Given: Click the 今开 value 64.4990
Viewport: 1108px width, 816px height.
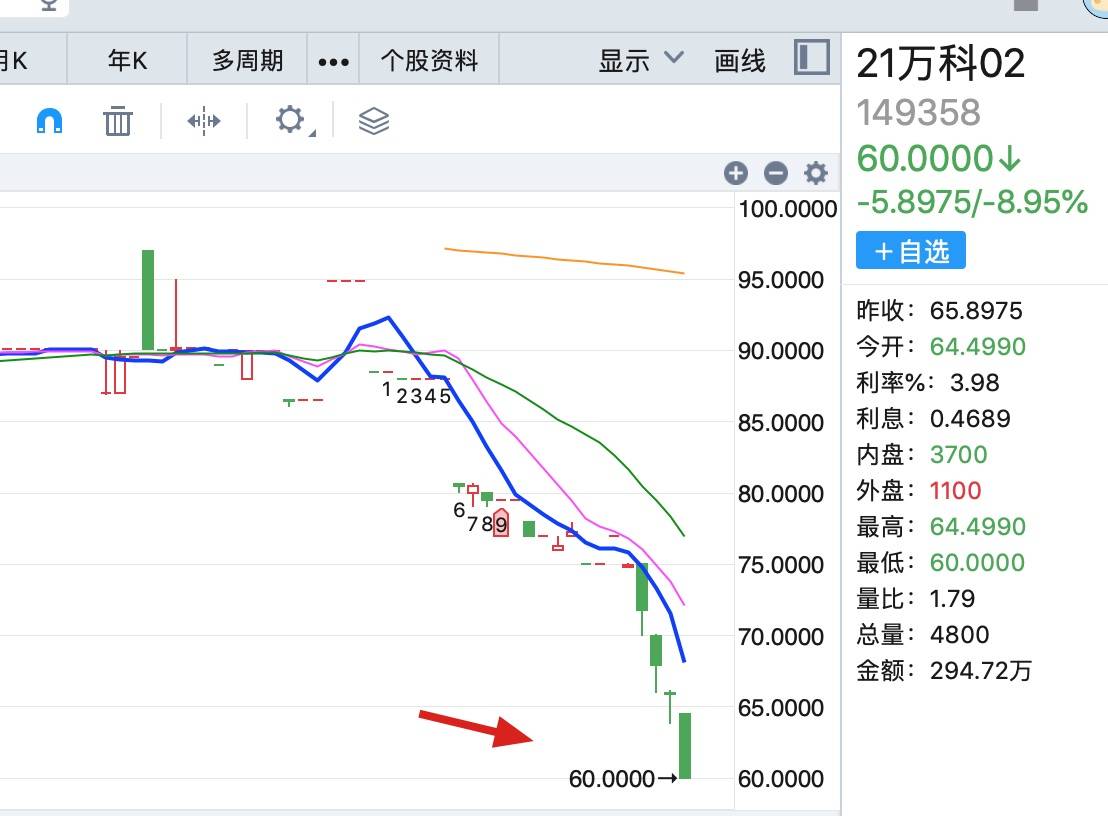Looking at the screenshot, I should click(x=977, y=346).
